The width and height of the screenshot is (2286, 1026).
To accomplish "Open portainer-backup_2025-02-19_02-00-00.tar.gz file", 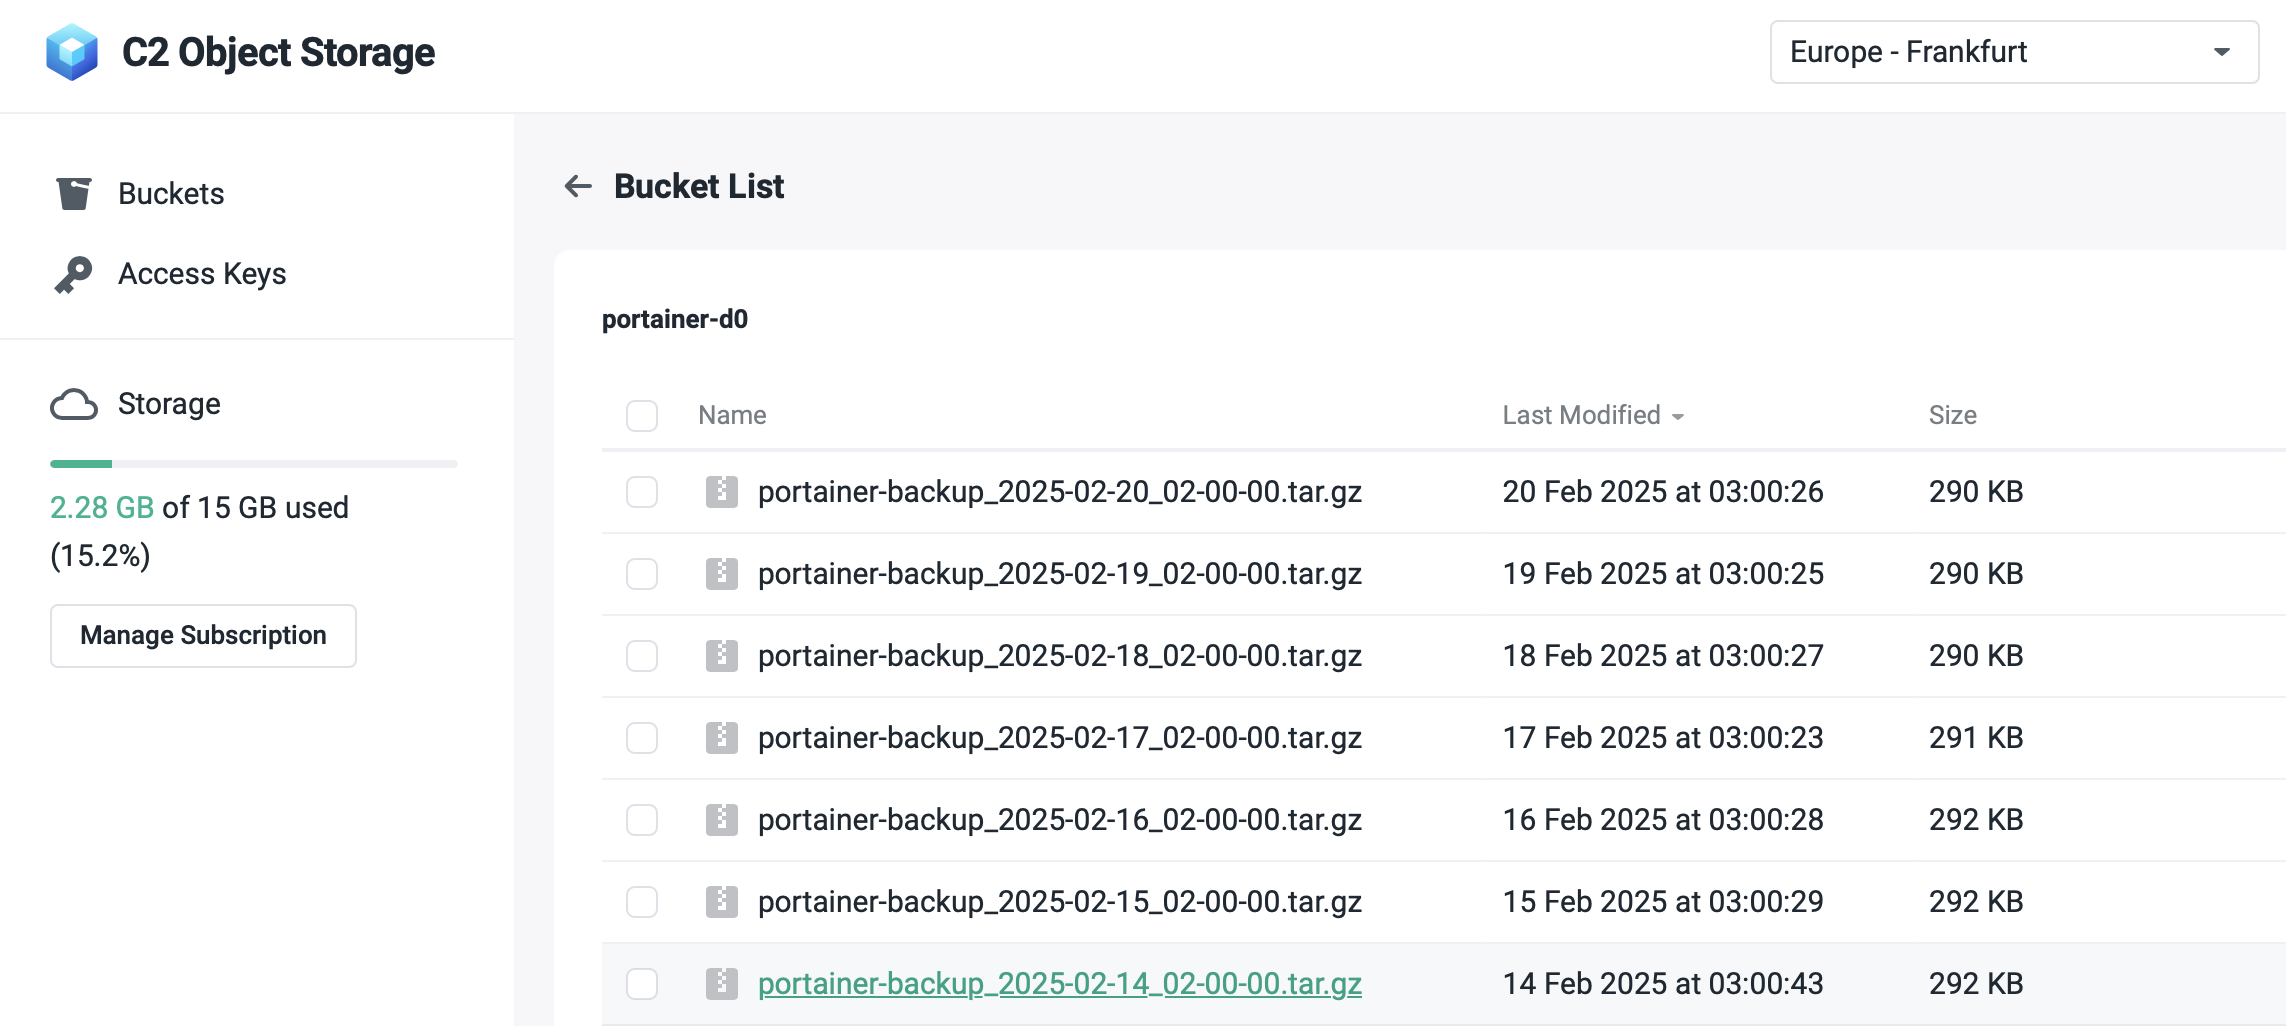I will click(1060, 574).
